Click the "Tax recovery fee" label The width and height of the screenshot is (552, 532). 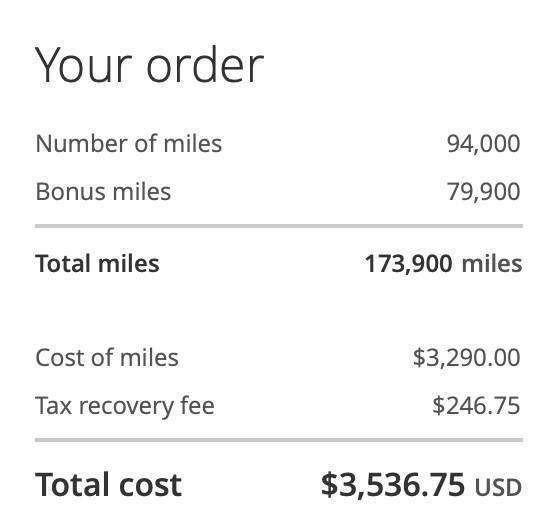click(125, 406)
